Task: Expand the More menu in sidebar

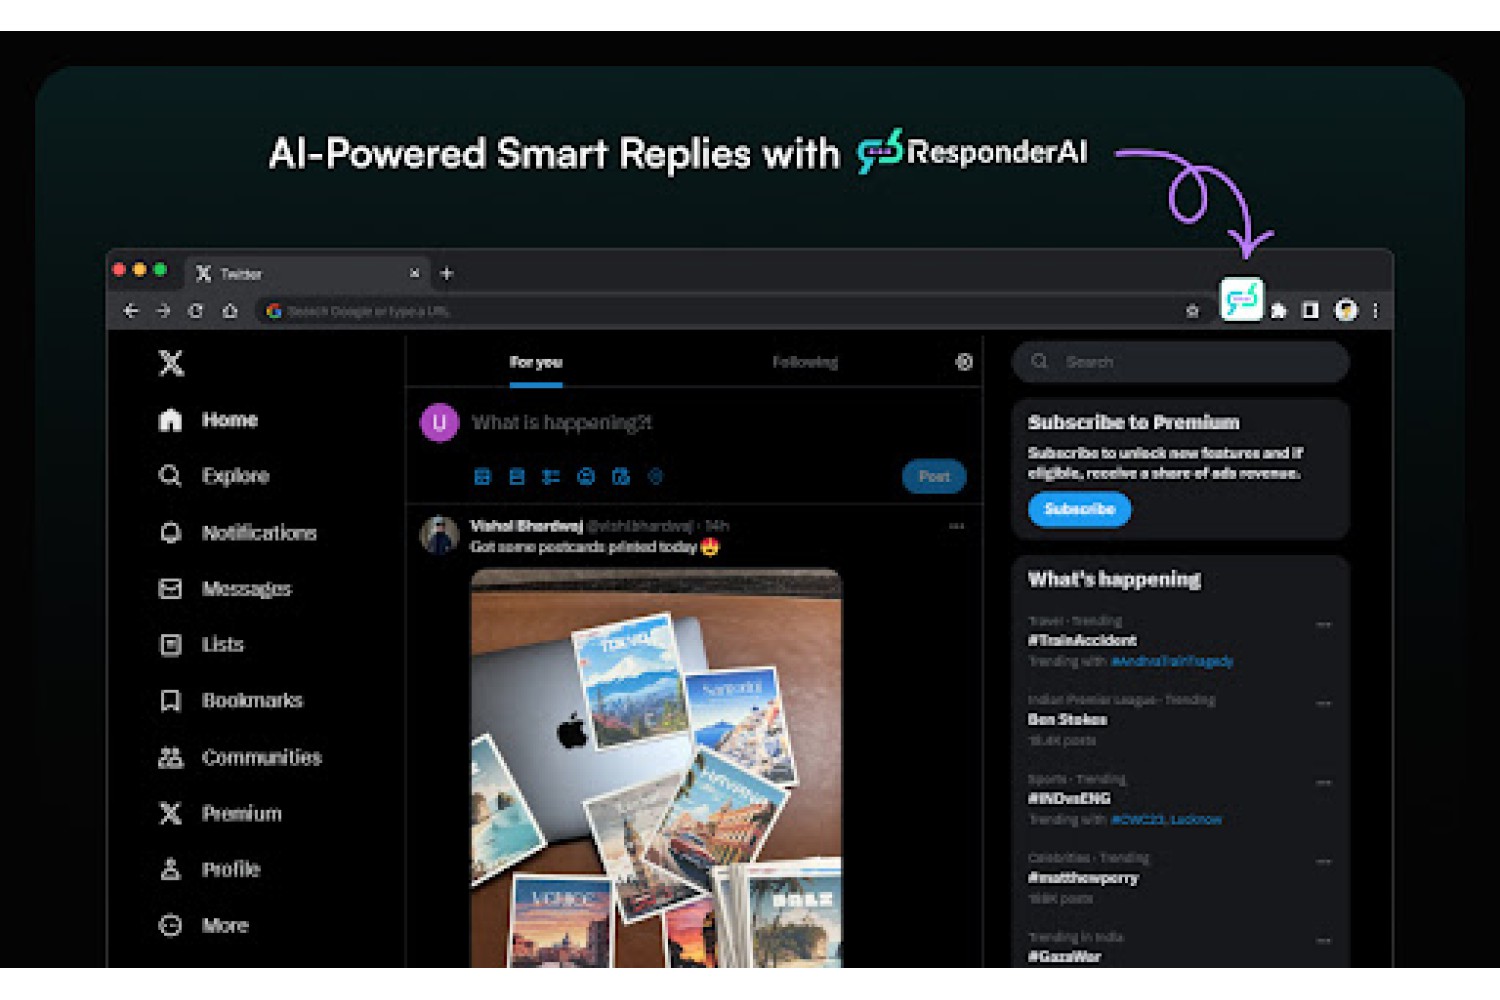Action: pyautogui.click(x=203, y=926)
